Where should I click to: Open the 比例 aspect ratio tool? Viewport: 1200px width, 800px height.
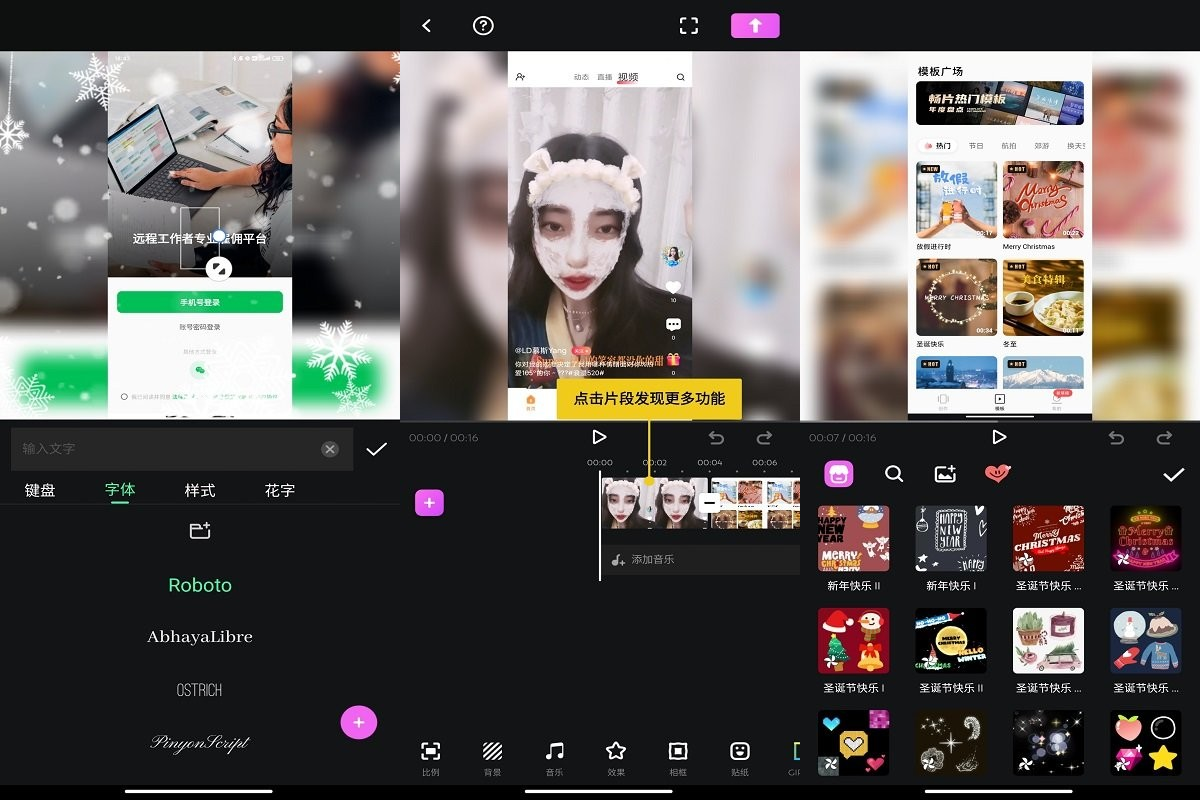point(430,756)
